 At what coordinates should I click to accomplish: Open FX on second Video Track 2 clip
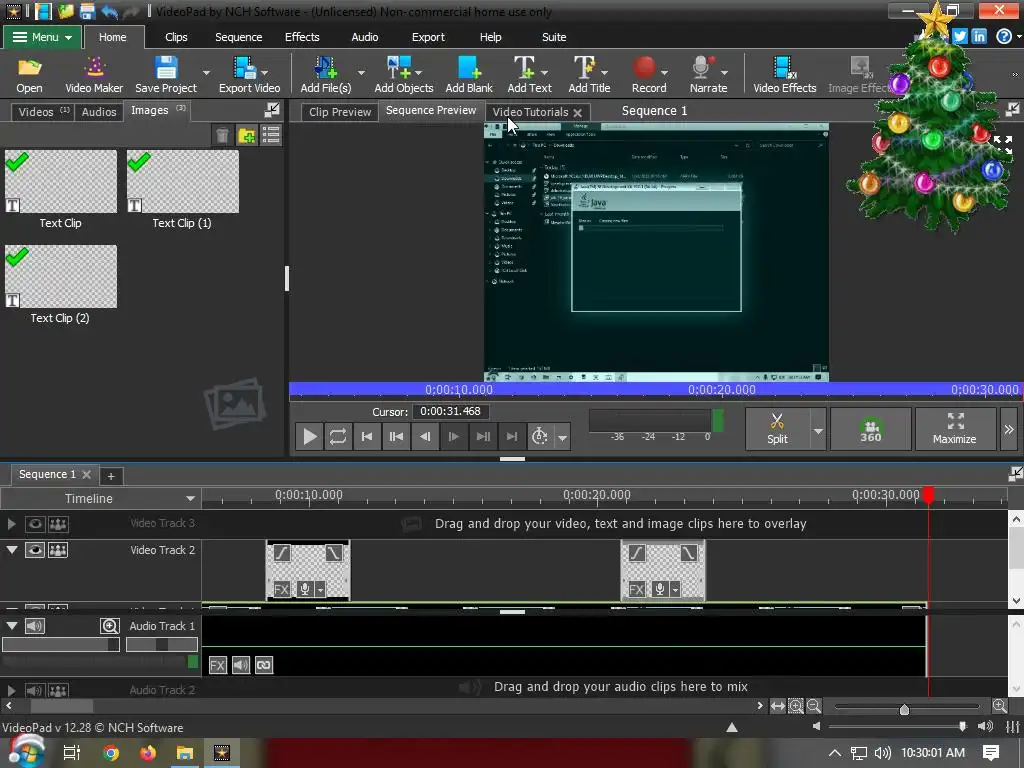point(637,589)
